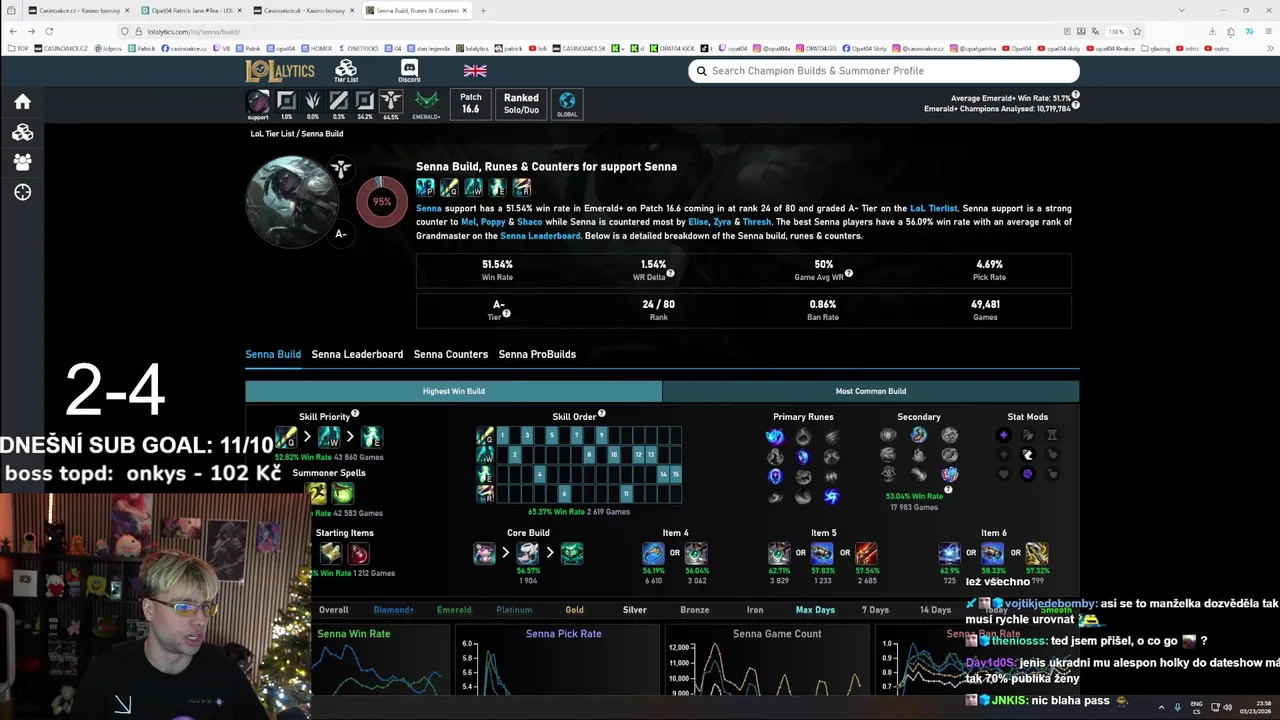Select the Most Common Build tab
The width and height of the screenshot is (1280, 720).
pyautogui.click(x=871, y=391)
